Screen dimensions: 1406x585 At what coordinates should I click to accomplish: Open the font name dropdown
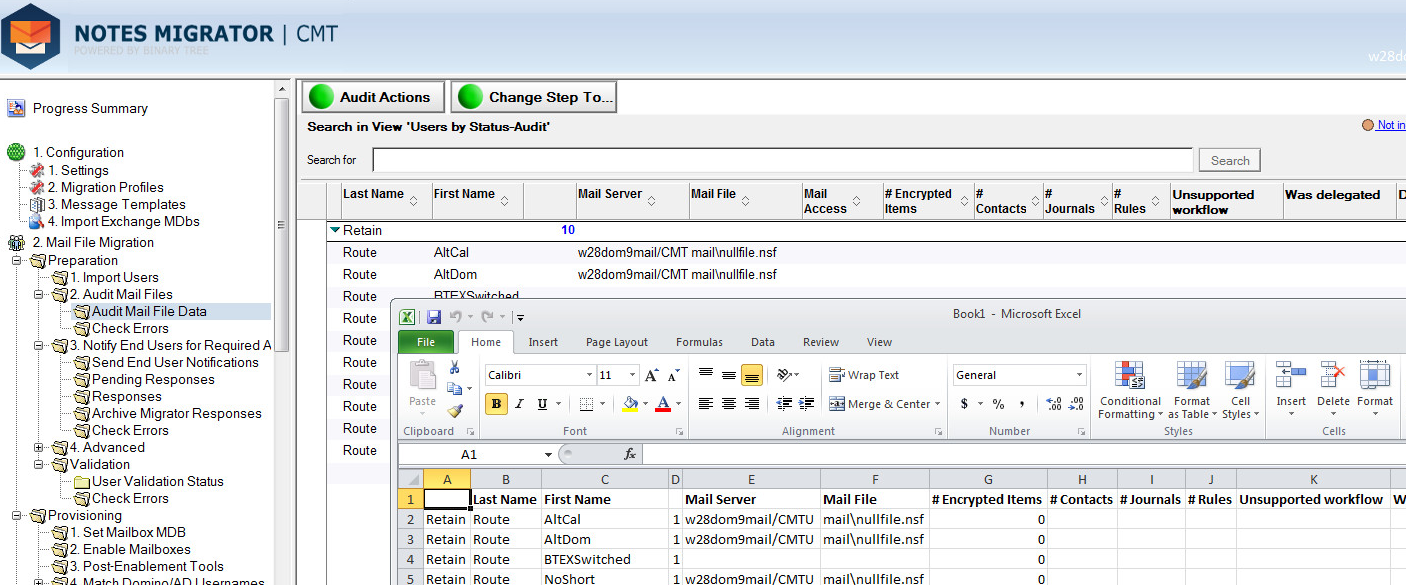pyautogui.click(x=589, y=376)
